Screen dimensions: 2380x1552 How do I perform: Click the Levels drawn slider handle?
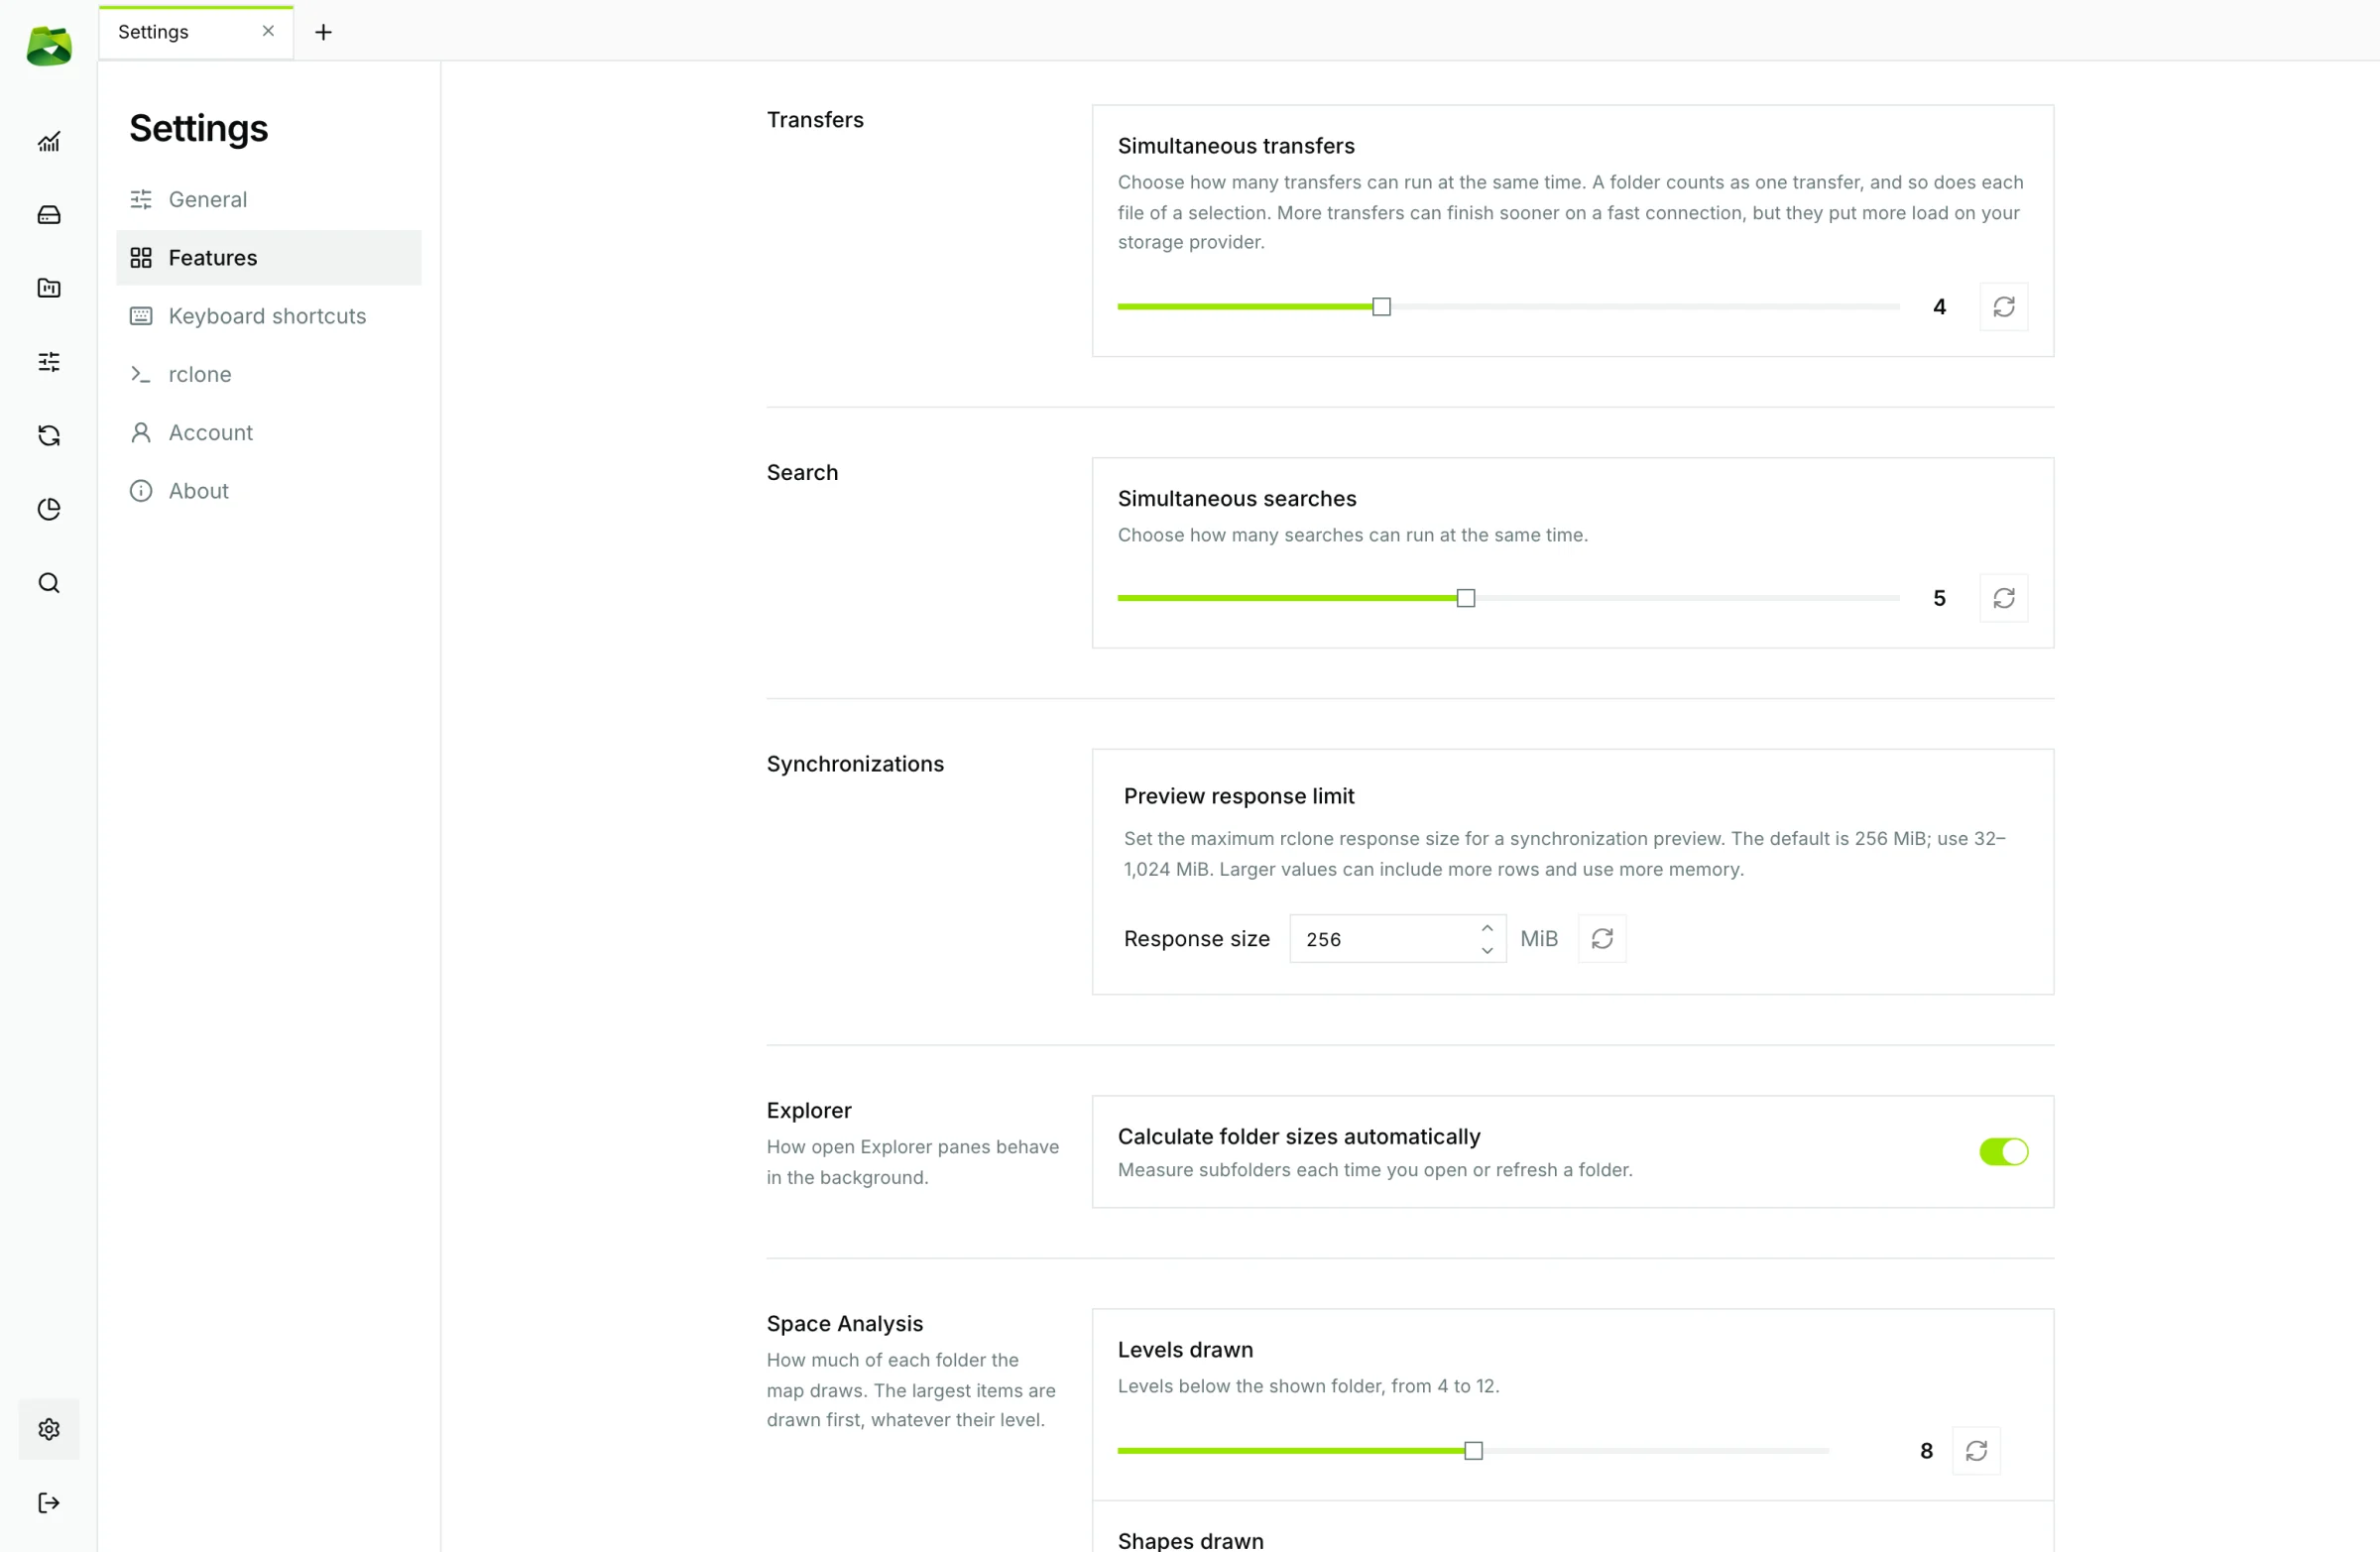pos(1473,1451)
